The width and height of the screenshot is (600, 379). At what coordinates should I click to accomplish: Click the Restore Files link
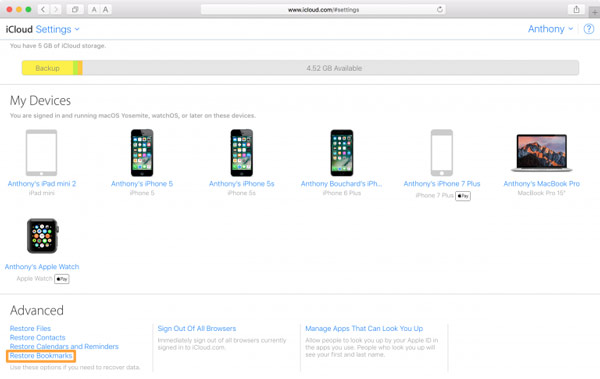coord(30,328)
